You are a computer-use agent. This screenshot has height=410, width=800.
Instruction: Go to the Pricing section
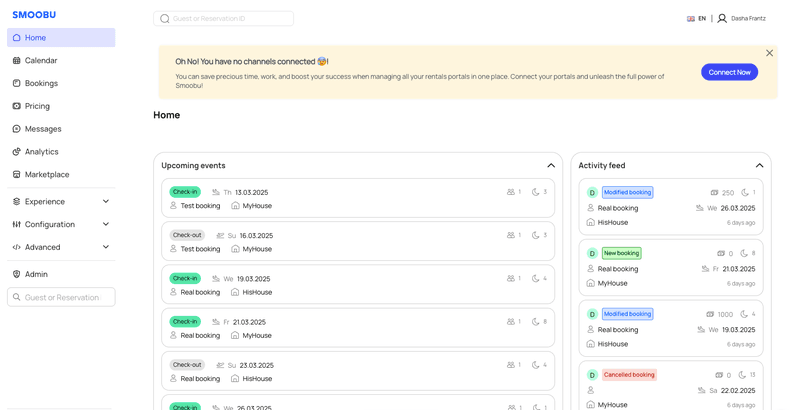37,106
